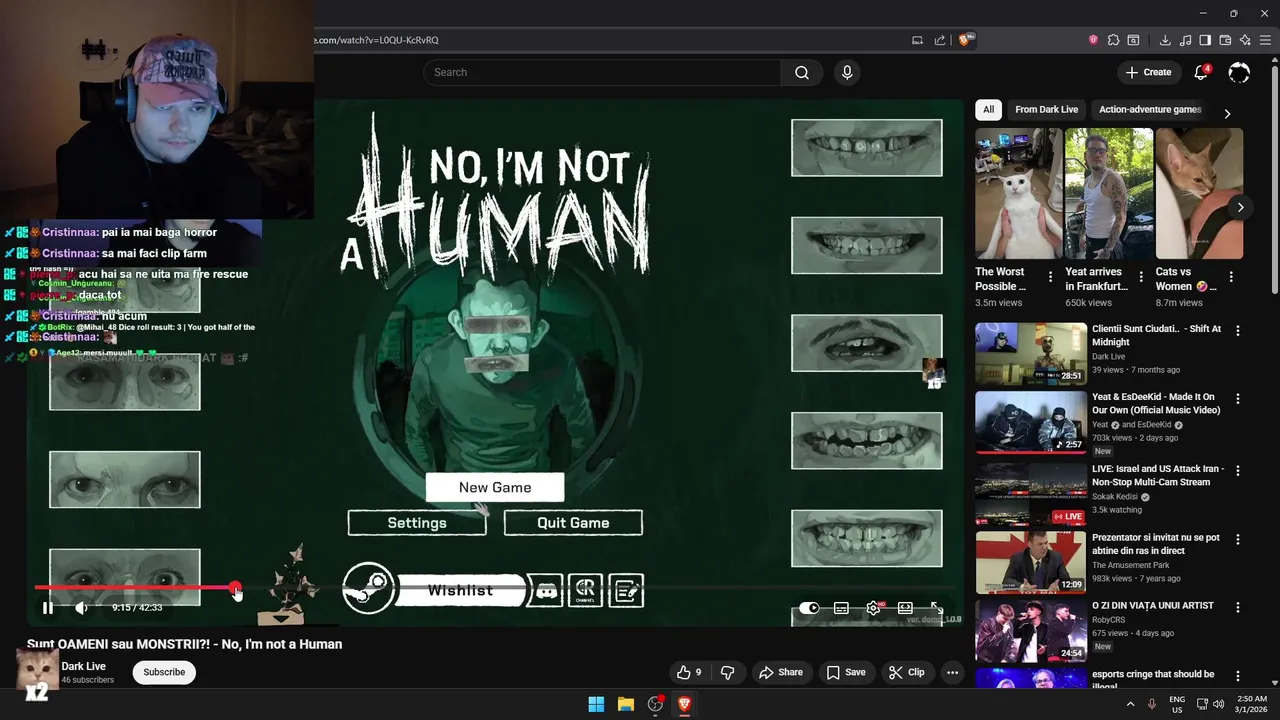The height and width of the screenshot is (720, 1280).
Task: Open YouTube notifications bell
Action: pyautogui.click(x=1202, y=72)
